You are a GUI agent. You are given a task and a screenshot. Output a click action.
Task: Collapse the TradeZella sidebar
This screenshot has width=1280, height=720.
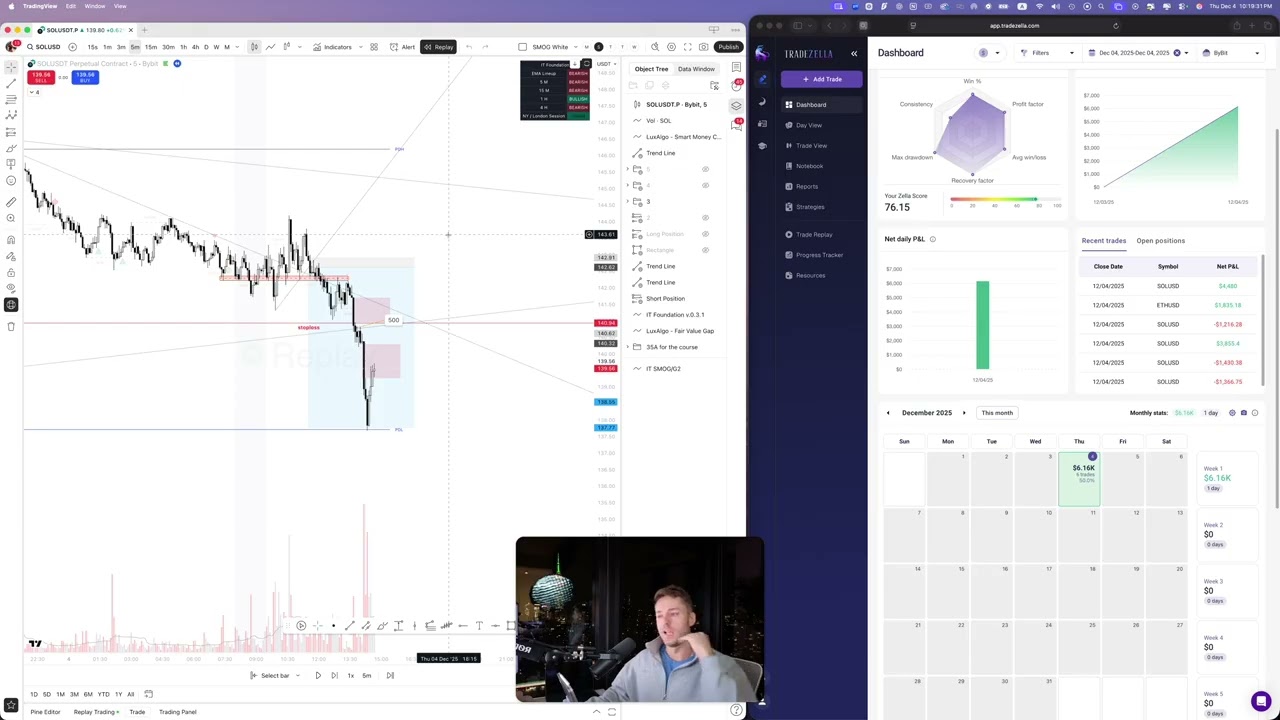pyautogui.click(x=854, y=53)
